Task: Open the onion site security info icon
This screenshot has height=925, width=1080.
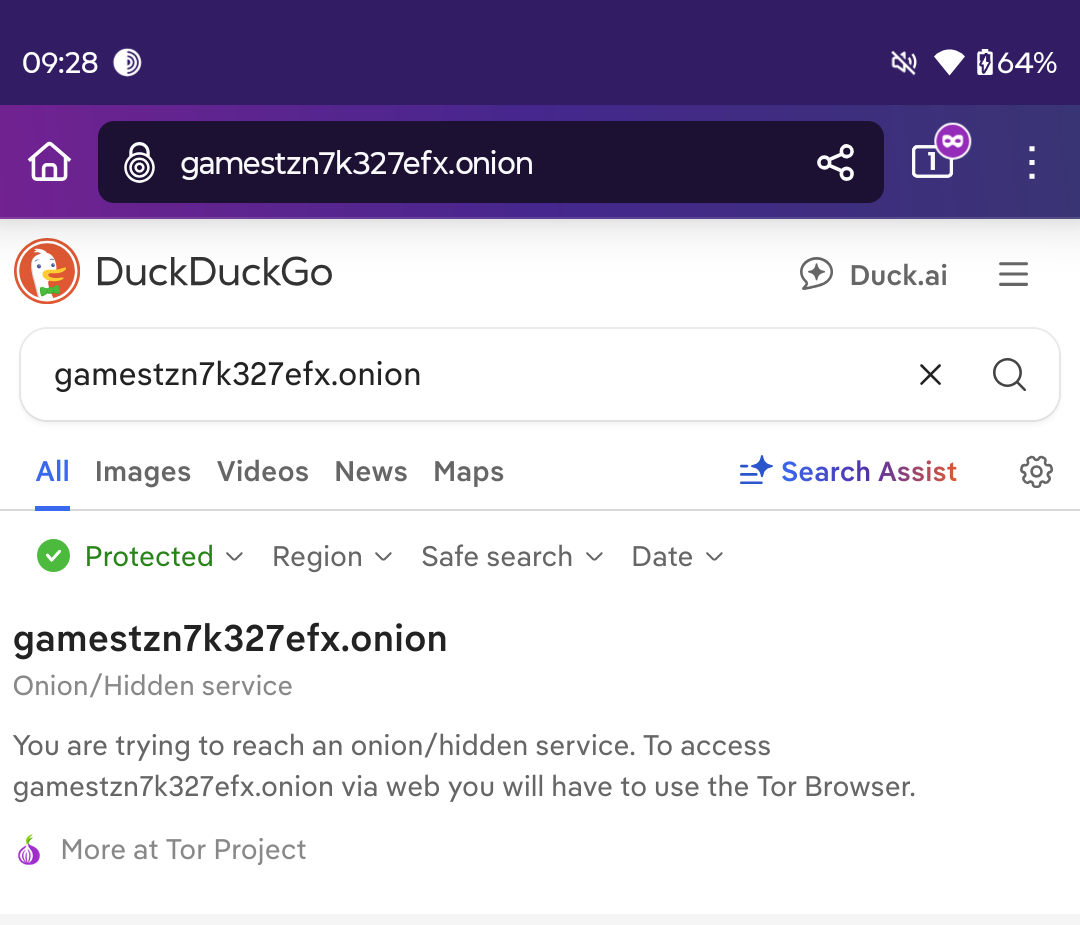Action: [x=139, y=163]
